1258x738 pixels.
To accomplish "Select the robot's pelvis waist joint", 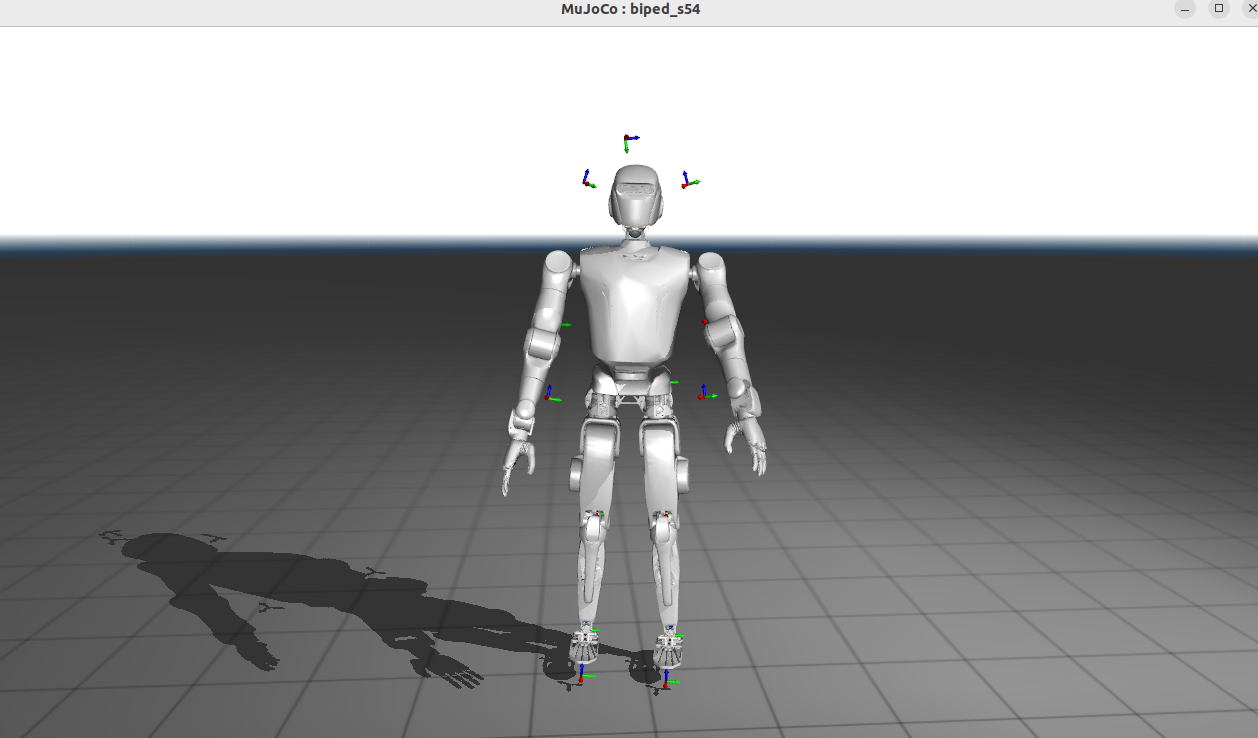I will (630, 392).
